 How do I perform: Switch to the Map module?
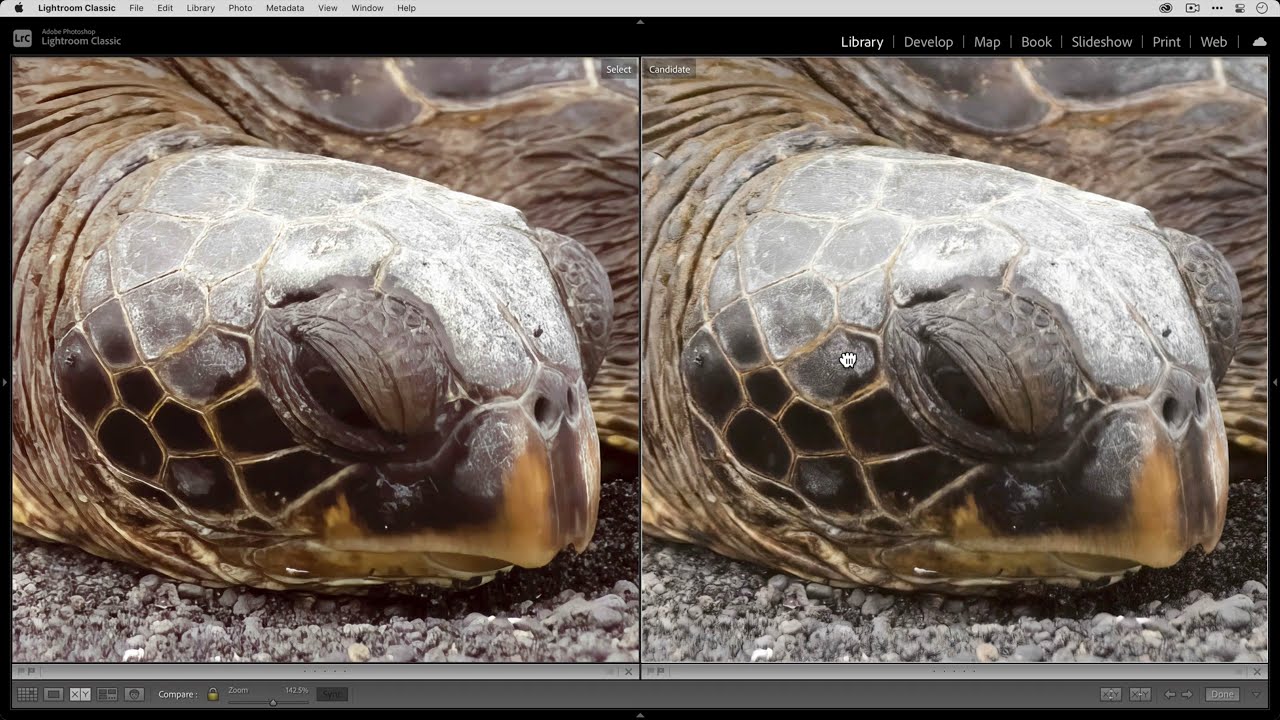(987, 42)
